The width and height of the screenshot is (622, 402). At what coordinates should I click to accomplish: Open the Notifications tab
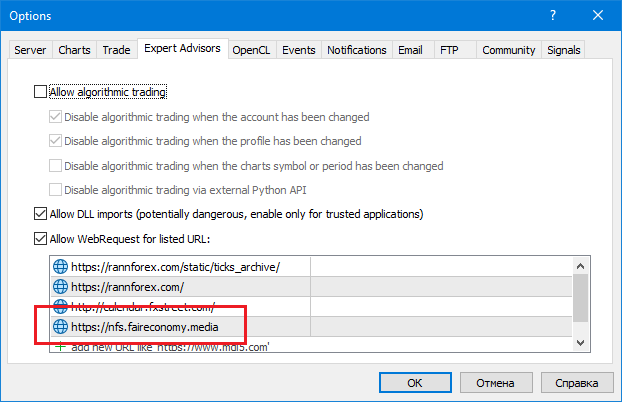pos(357,50)
